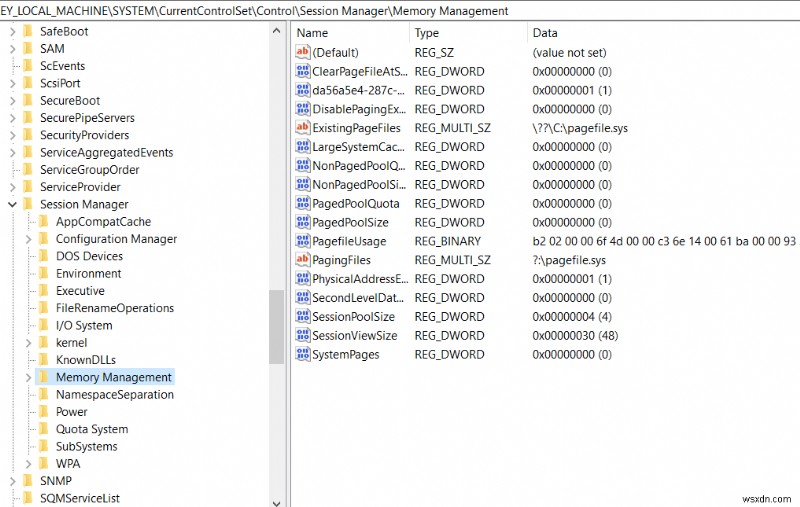This screenshot has height=507, width=800.
Task: Select the SQMServiceList key
Action: [x=80, y=498]
